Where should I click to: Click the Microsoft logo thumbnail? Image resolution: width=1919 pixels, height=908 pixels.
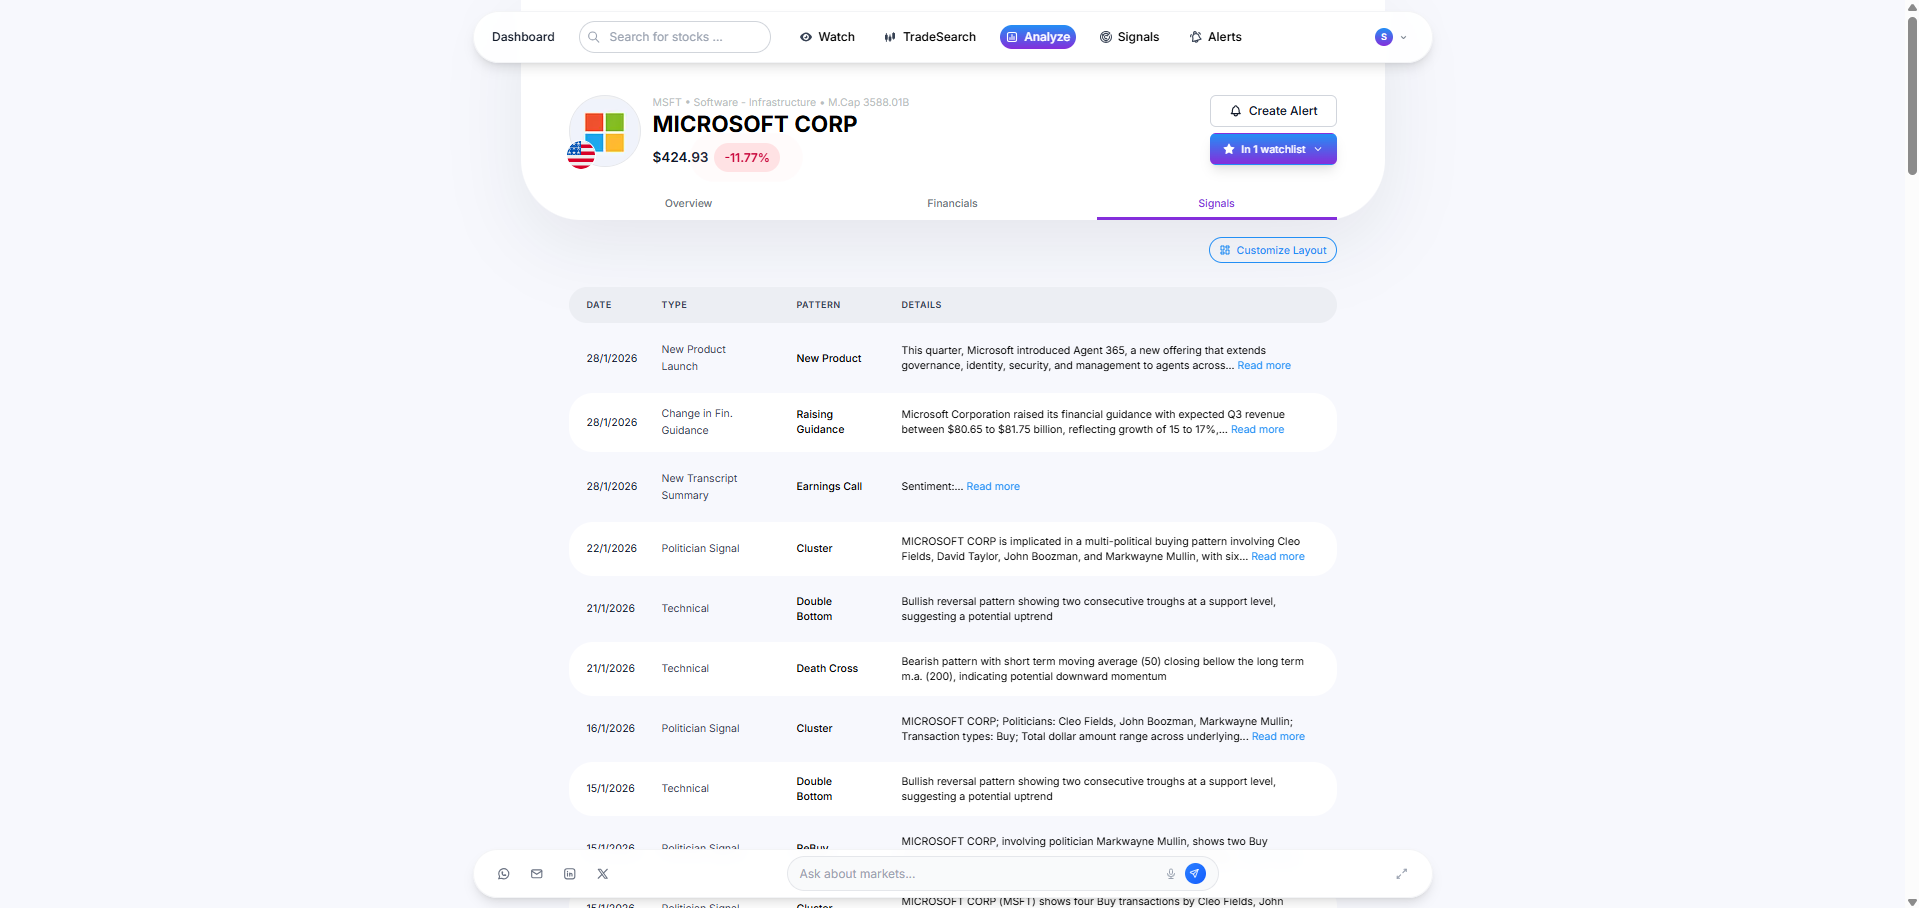tap(604, 132)
